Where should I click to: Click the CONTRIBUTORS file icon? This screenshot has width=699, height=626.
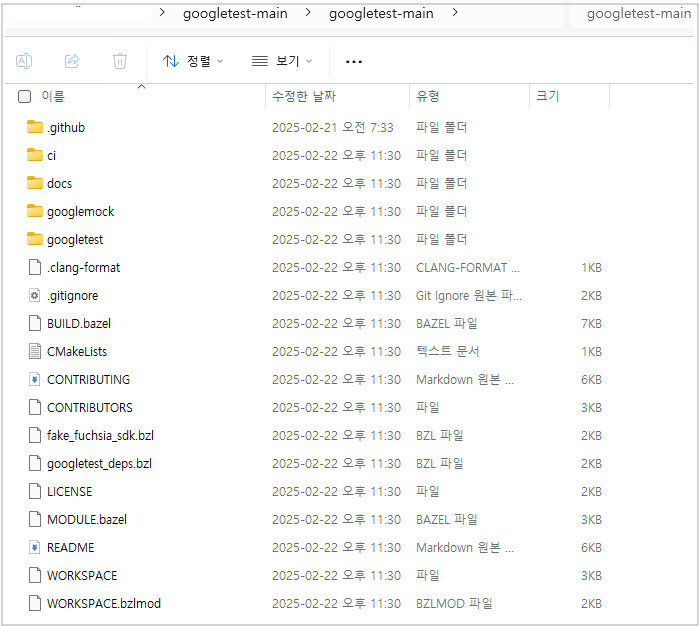[35, 407]
